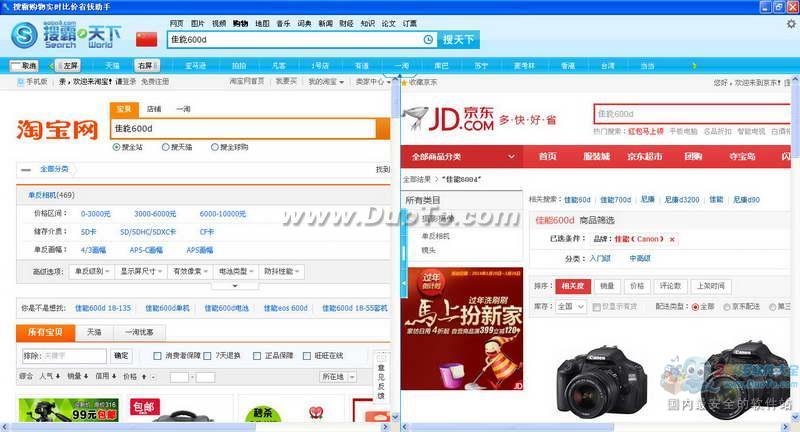Click 左屏 button

point(68,66)
